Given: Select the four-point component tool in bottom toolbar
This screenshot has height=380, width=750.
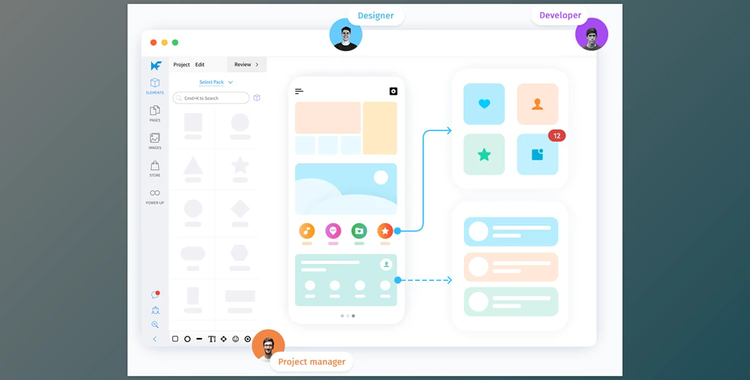Looking at the screenshot, I should [223, 339].
